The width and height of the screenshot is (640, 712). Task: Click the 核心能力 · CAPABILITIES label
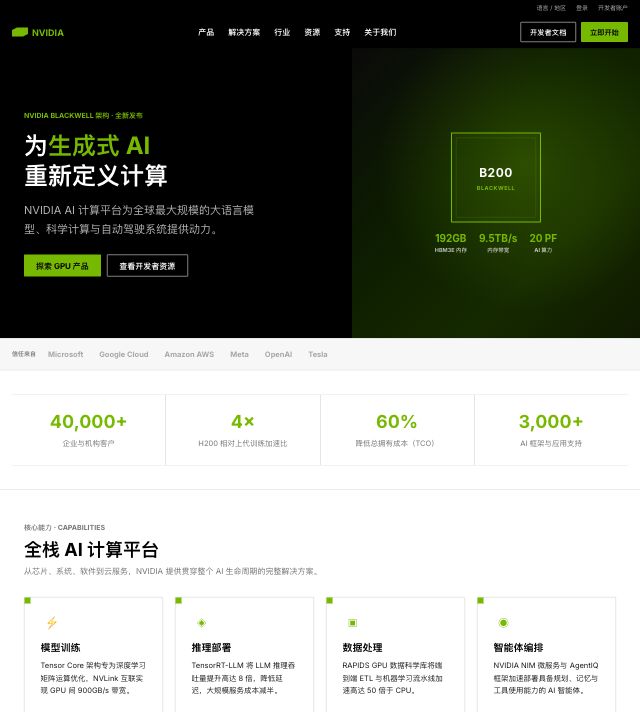(64, 527)
